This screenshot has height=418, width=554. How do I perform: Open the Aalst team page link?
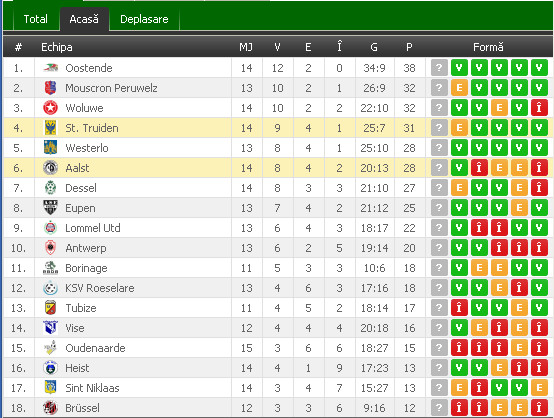click(x=77, y=168)
